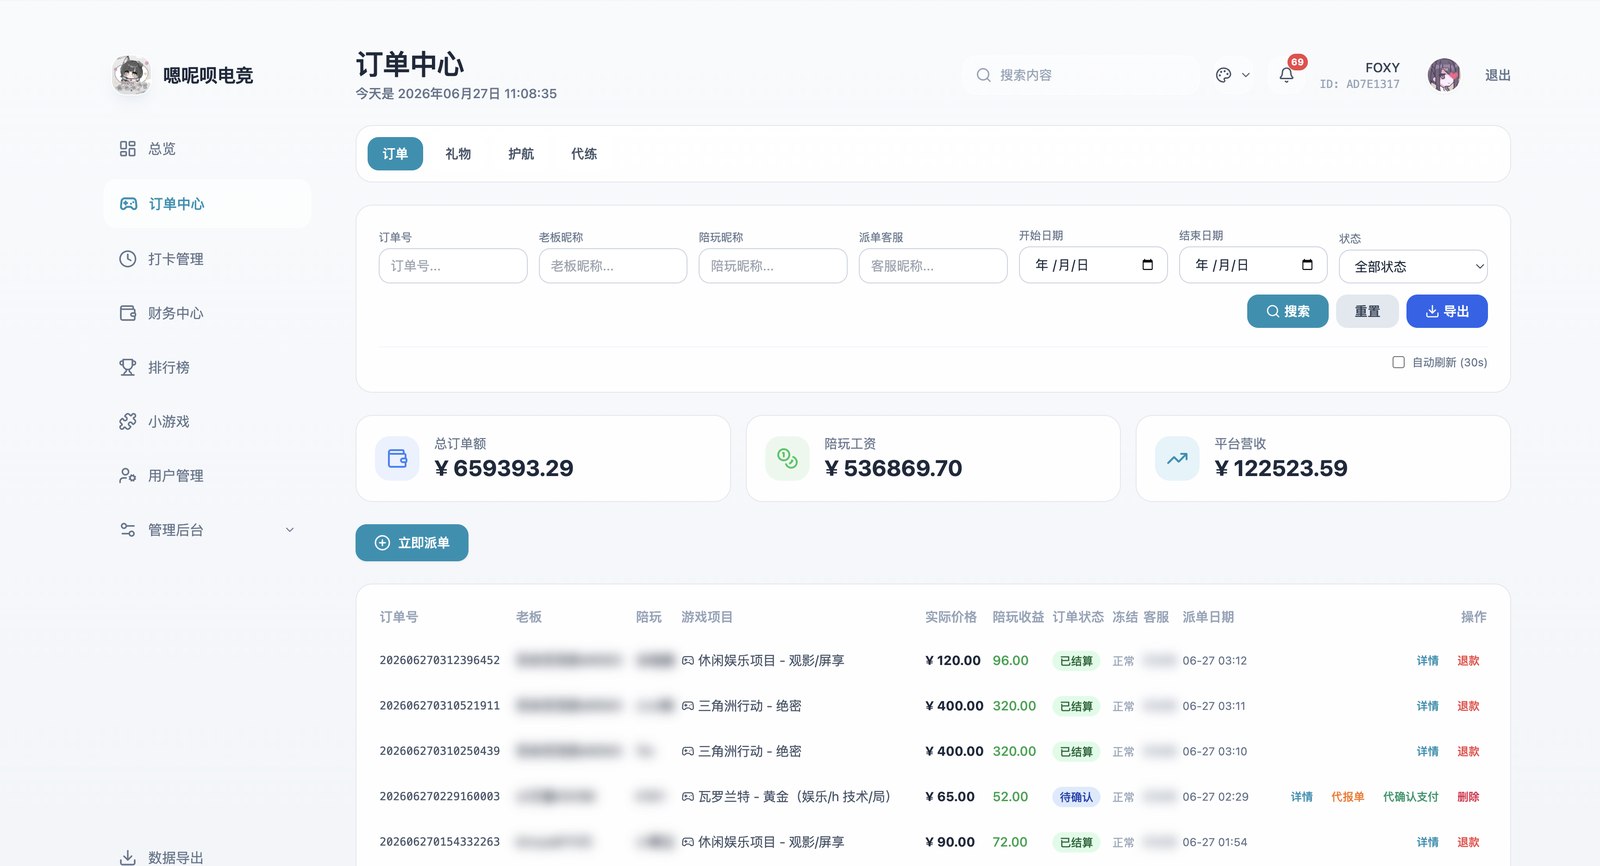Screen dimensions: 1600x866
Task: Click the ¥ 65.00 price cell
Action: pyautogui.click(x=950, y=797)
